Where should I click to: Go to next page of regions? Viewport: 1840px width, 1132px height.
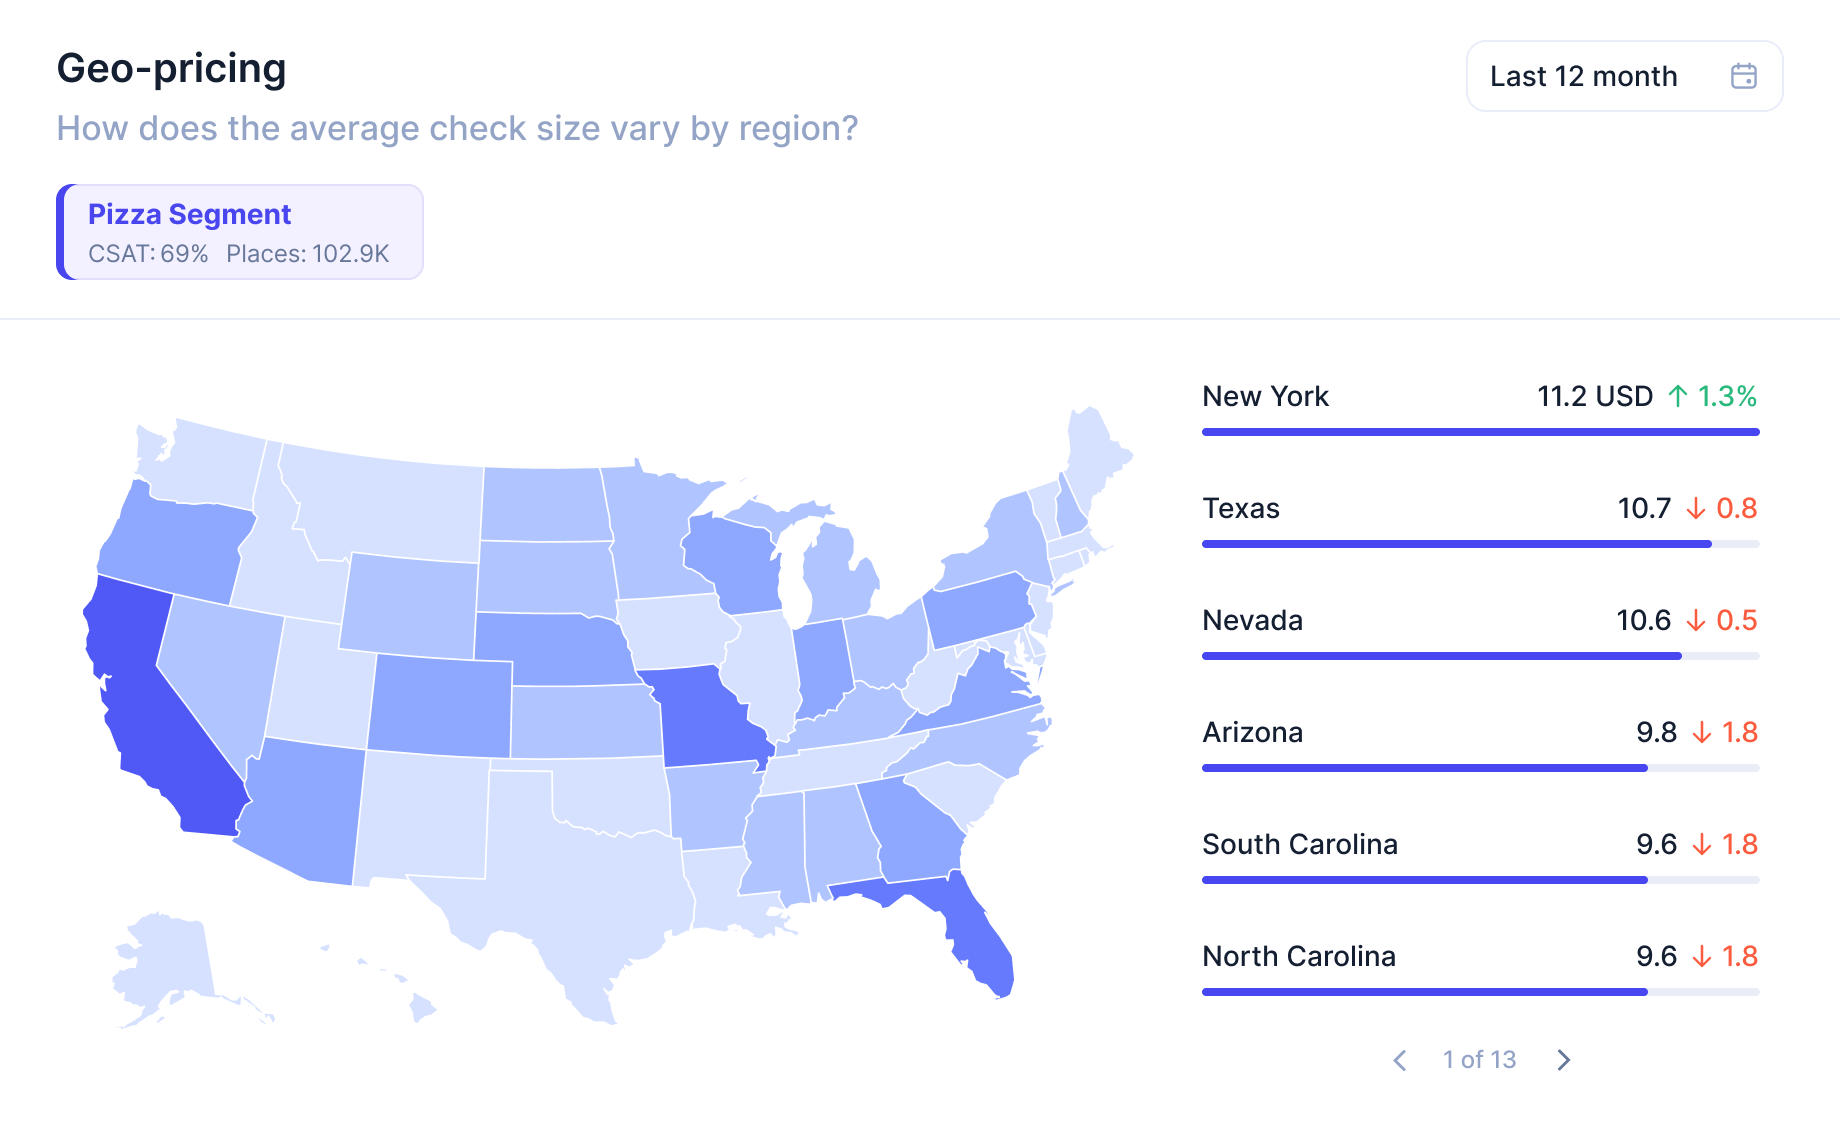click(1564, 1060)
